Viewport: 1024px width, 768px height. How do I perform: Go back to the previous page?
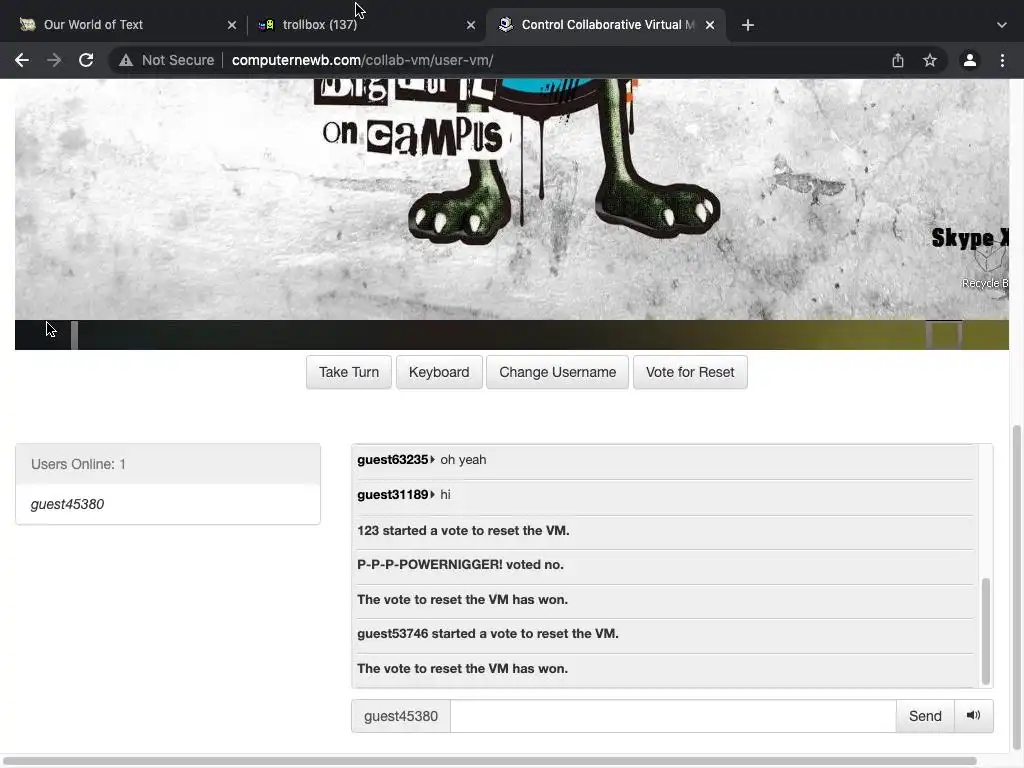click(x=22, y=60)
